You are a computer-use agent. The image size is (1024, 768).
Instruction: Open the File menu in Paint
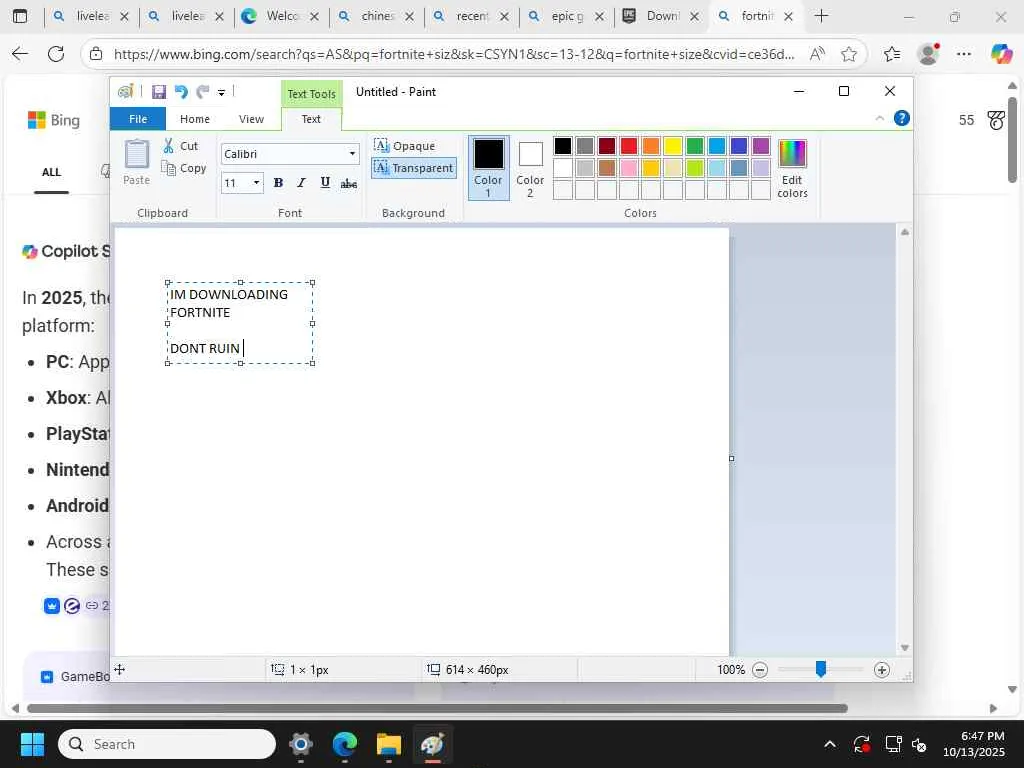(138, 119)
